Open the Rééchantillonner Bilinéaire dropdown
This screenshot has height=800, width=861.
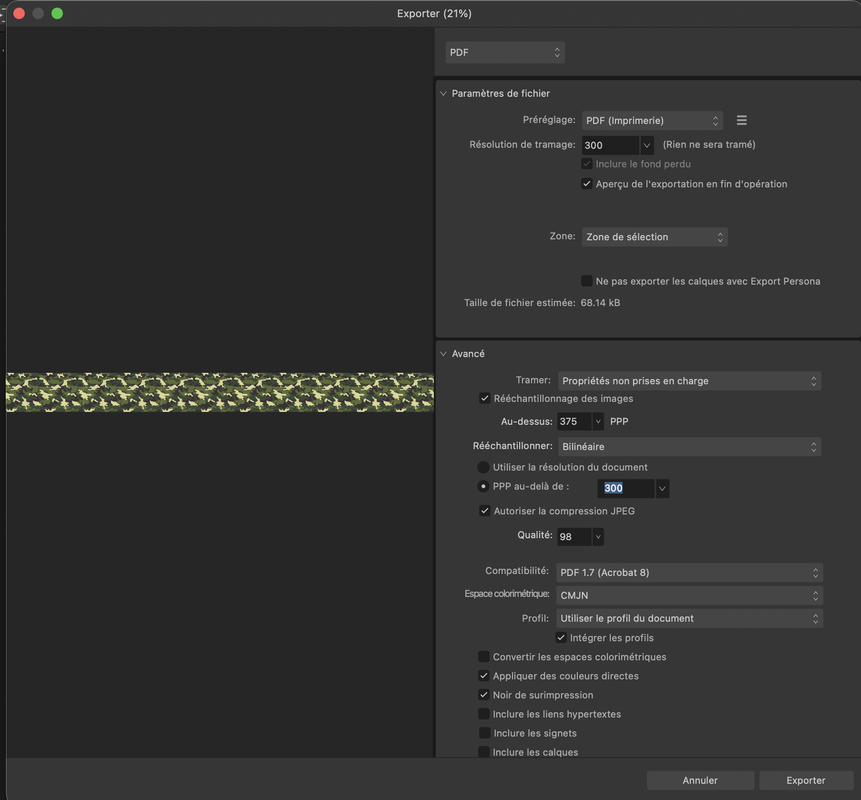pyautogui.click(x=689, y=446)
